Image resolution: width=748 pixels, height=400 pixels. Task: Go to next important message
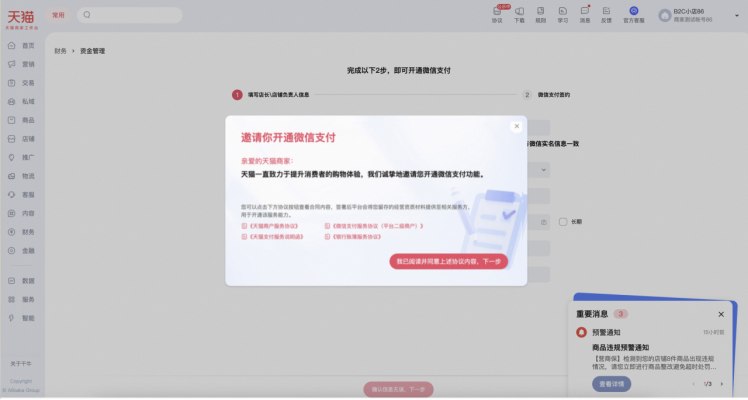(721, 384)
